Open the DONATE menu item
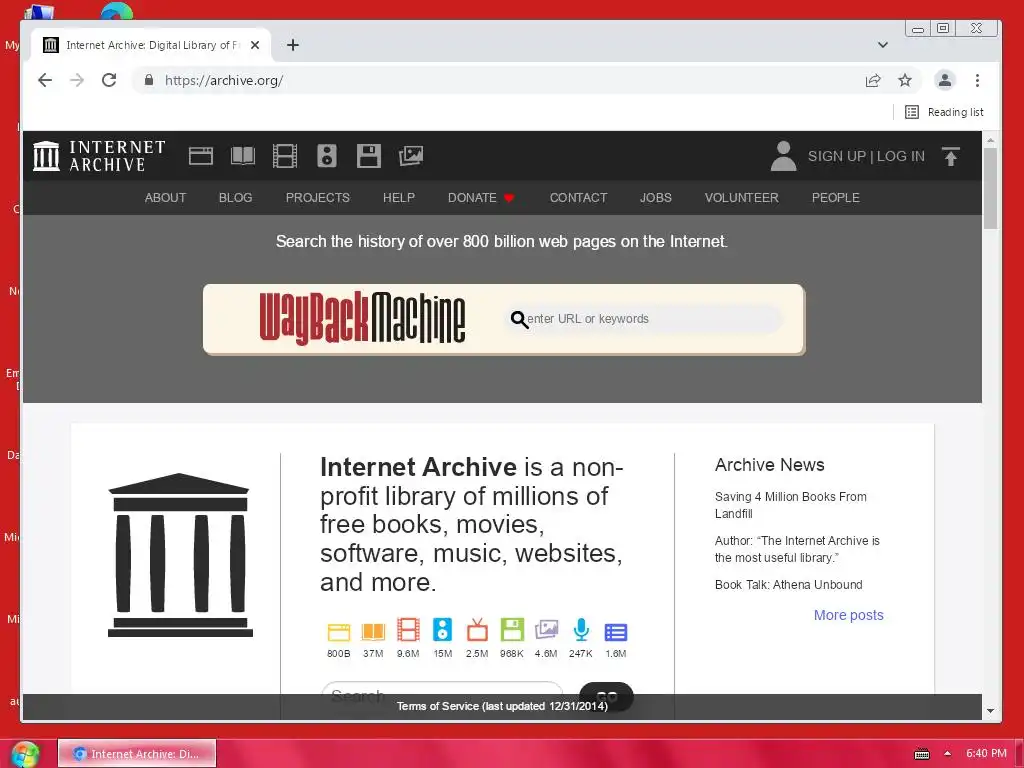 pyautogui.click(x=481, y=197)
